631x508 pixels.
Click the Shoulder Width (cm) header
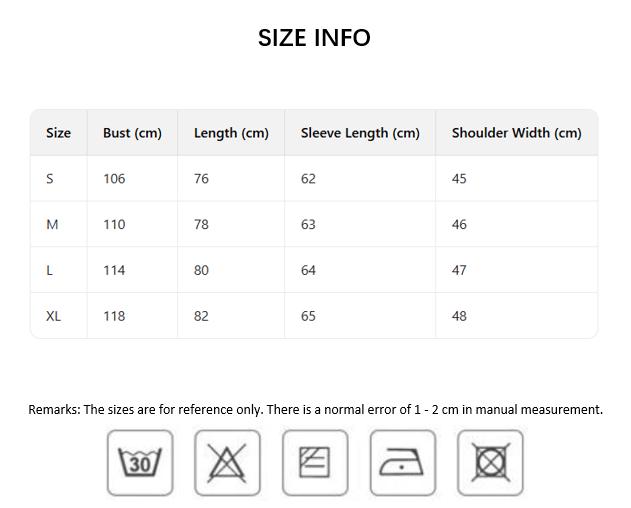(x=516, y=133)
